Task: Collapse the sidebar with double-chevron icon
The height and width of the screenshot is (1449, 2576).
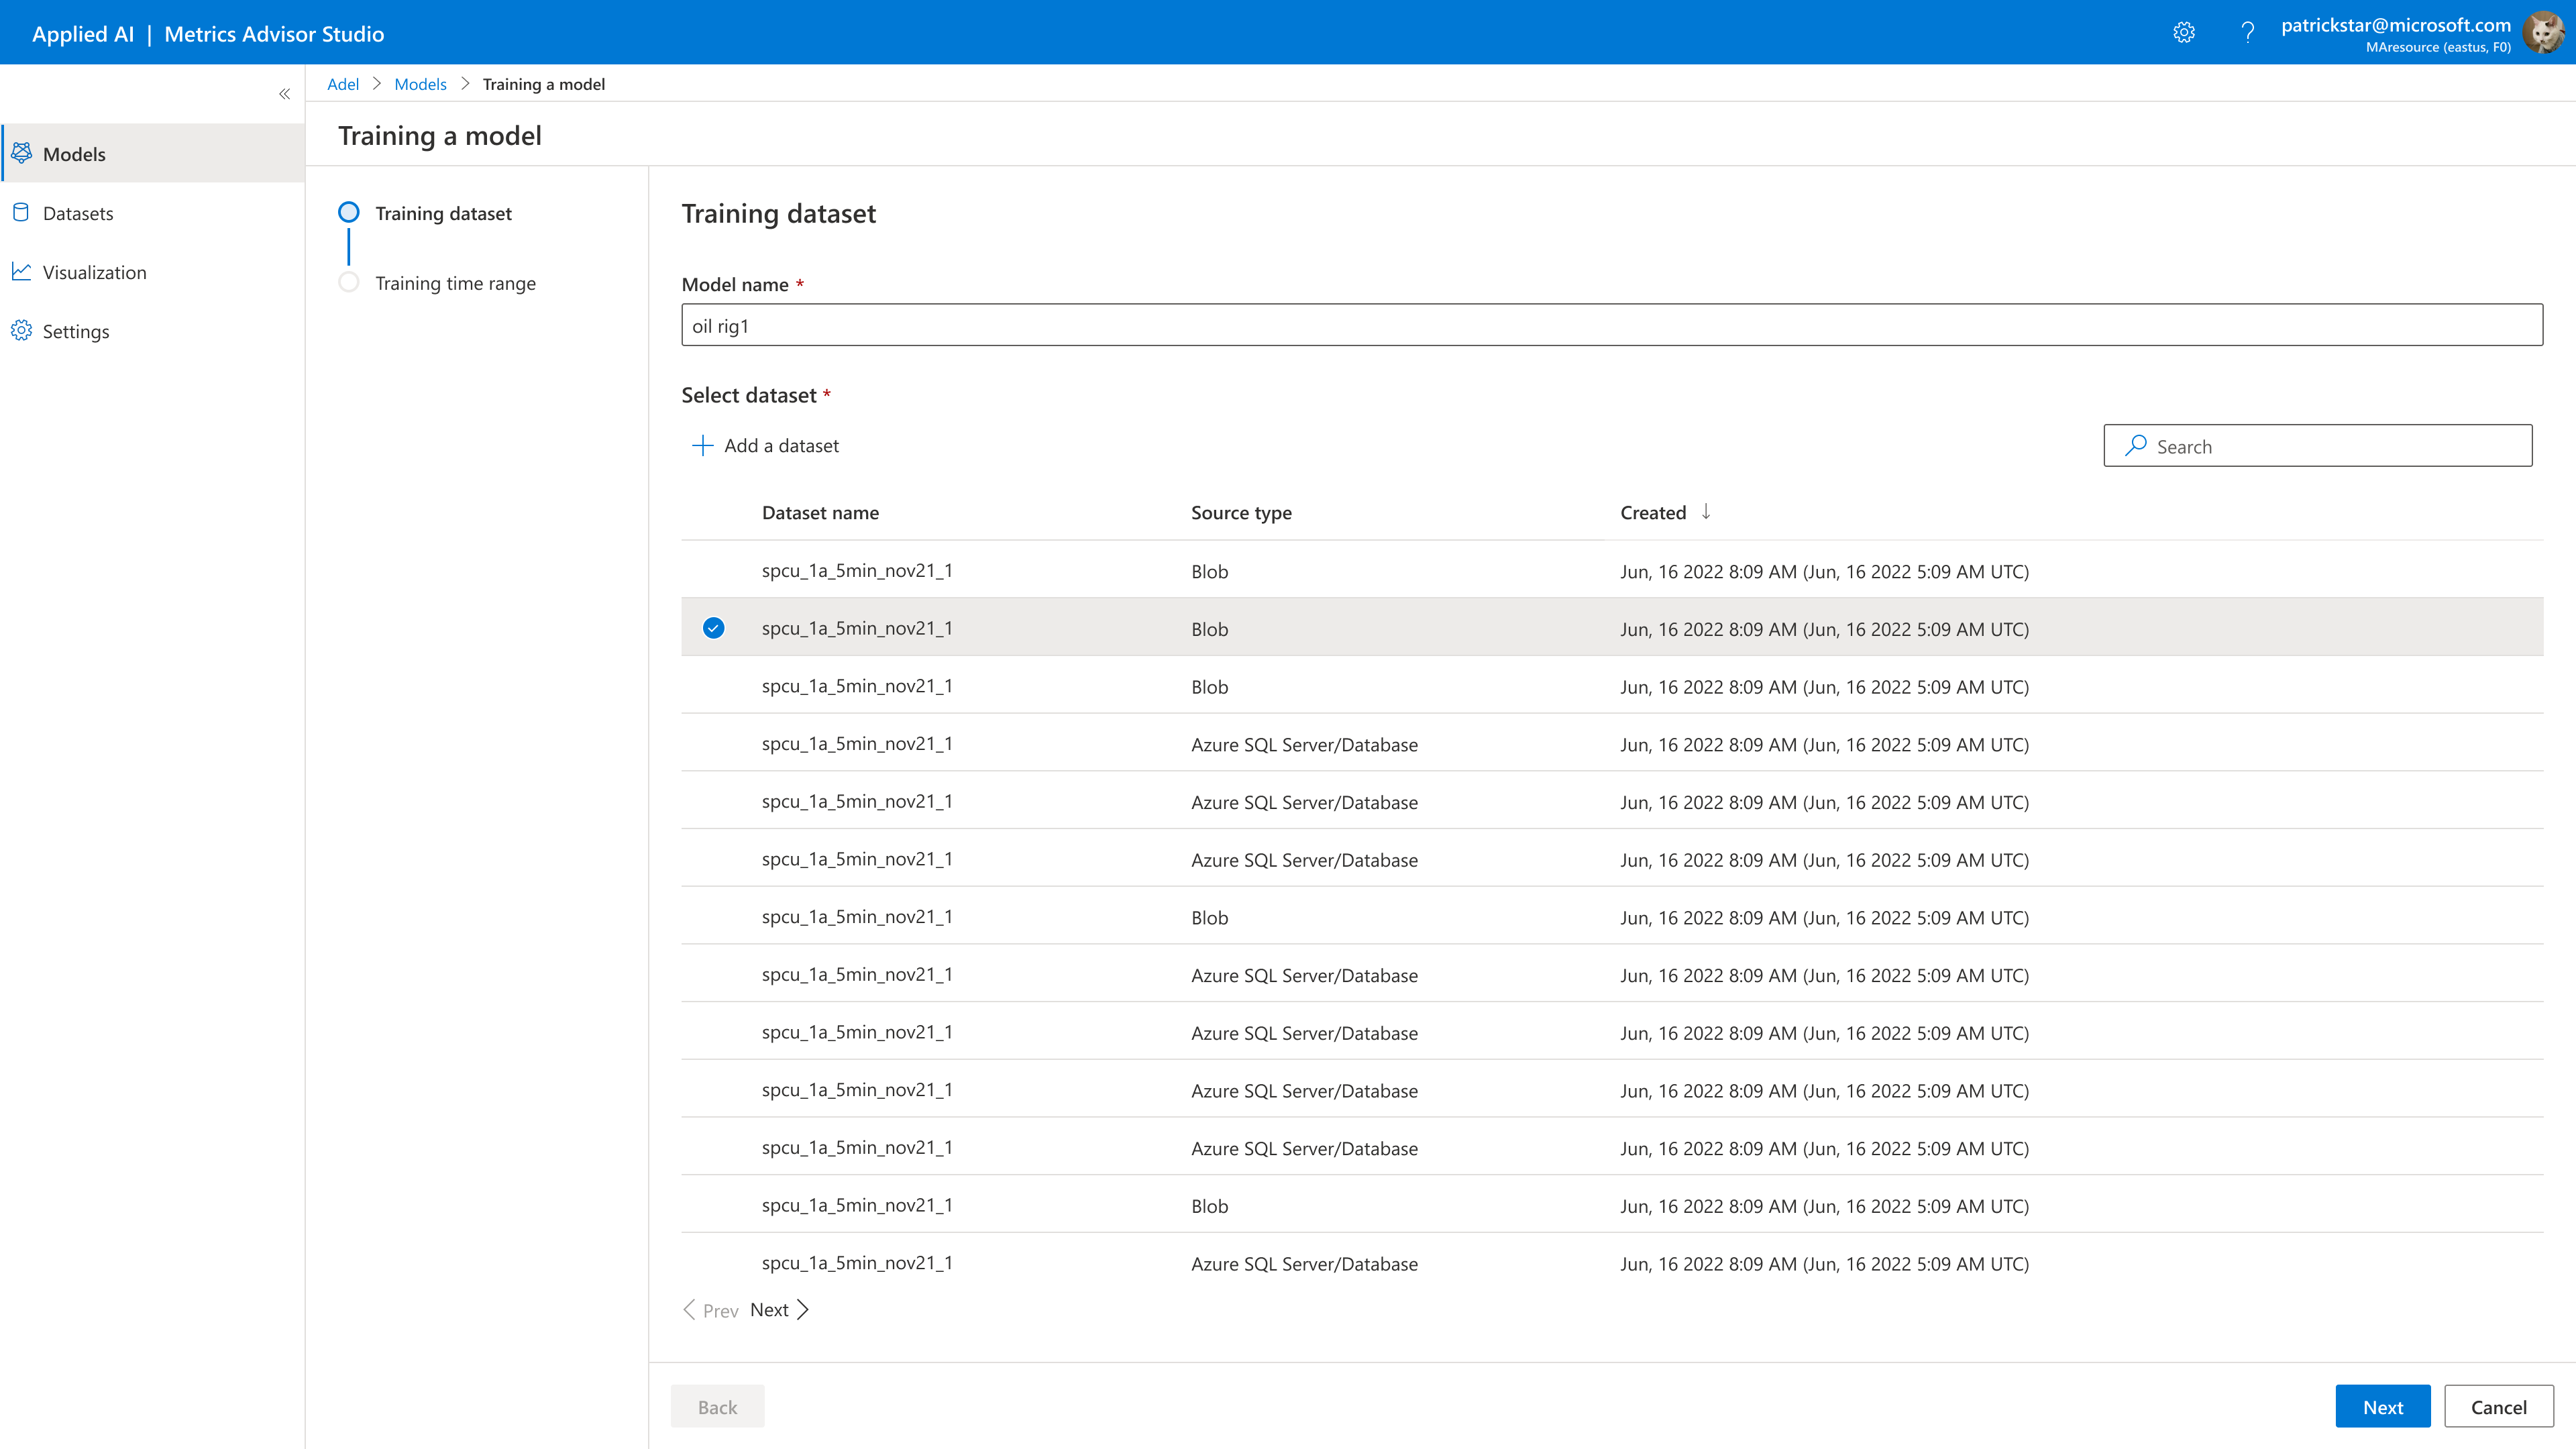Action: pyautogui.click(x=284, y=94)
